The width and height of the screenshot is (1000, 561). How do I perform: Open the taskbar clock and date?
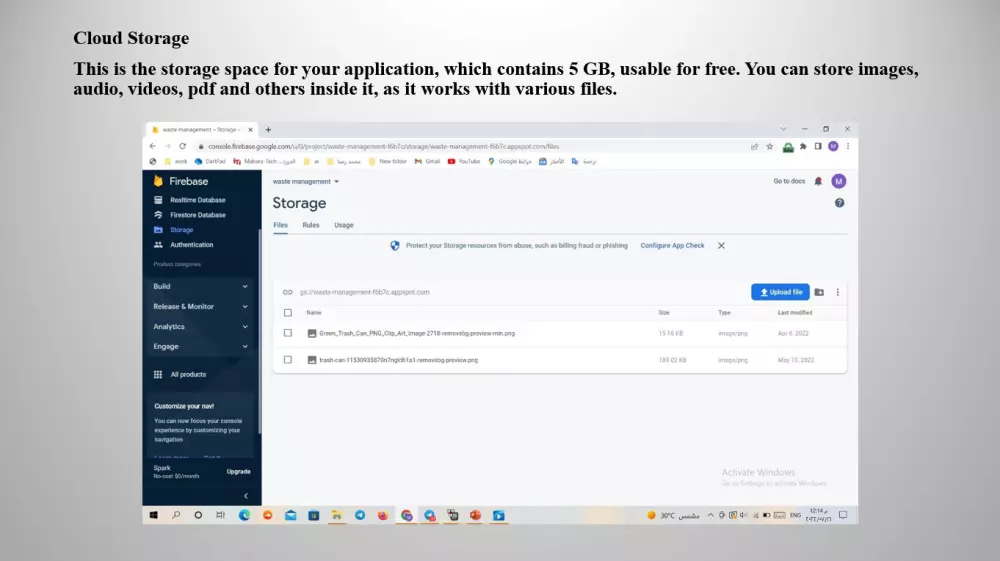[x=818, y=515]
